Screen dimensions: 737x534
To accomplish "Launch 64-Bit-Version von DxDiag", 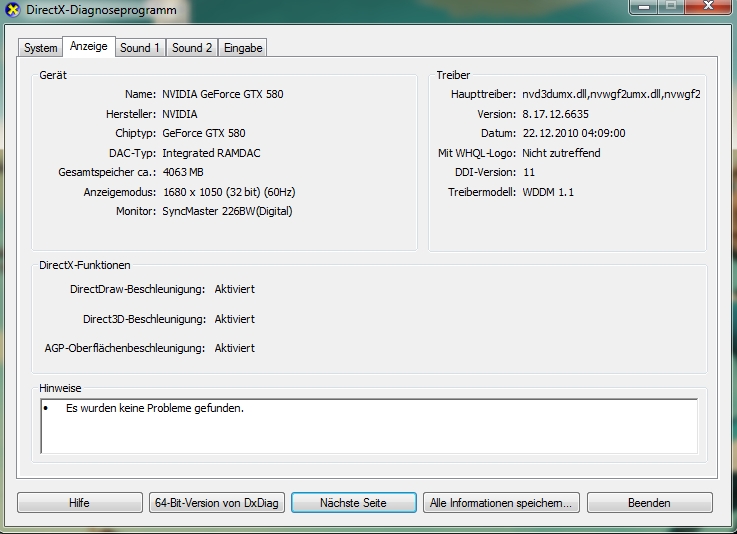I will pyautogui.click(x=217, y=503).
